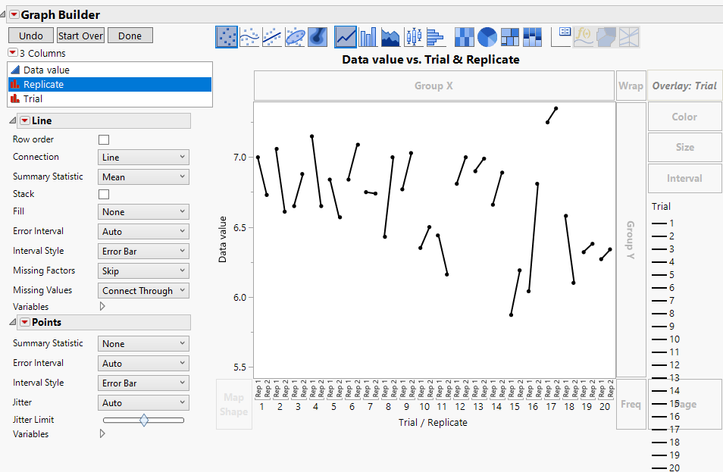
Task: Open the Line Error Interval dropdown
Action: coord(143,231)
